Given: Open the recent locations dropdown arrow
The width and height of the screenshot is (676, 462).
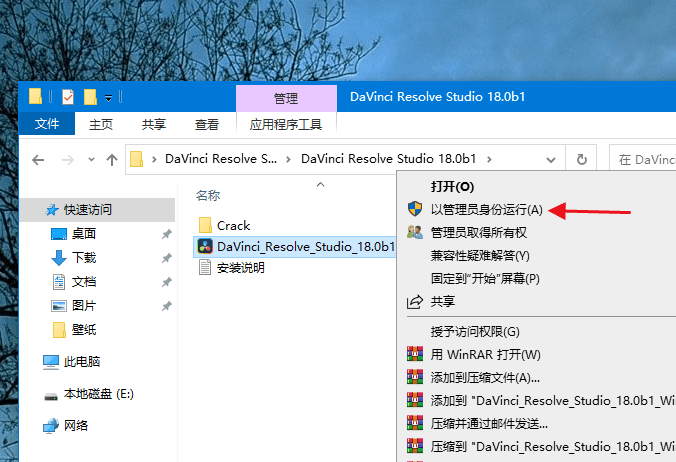Looking at the screenshot, I should (x=91, y=160).
